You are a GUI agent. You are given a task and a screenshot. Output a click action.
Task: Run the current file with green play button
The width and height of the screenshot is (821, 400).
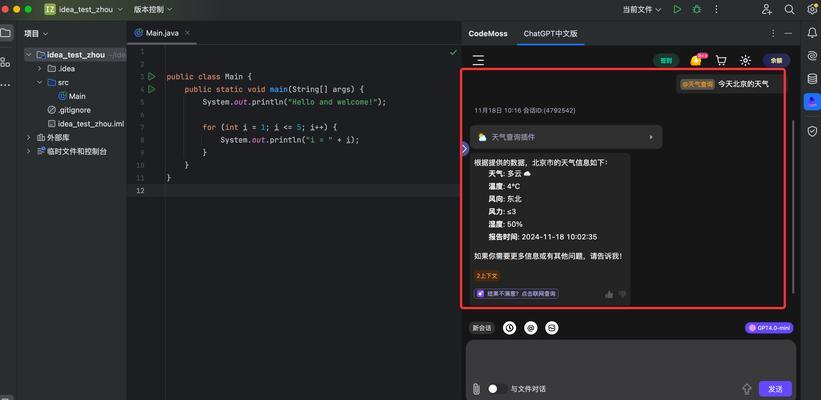(678, 9)
